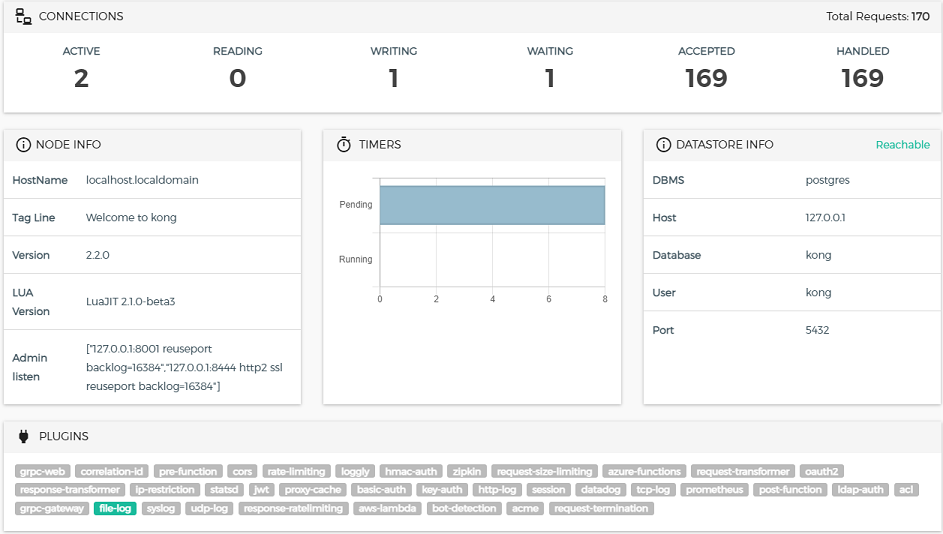Click the Total Requests counter
Image resolution: width=943 pixels, height=534 pixels.
click(x=878, y=16)
